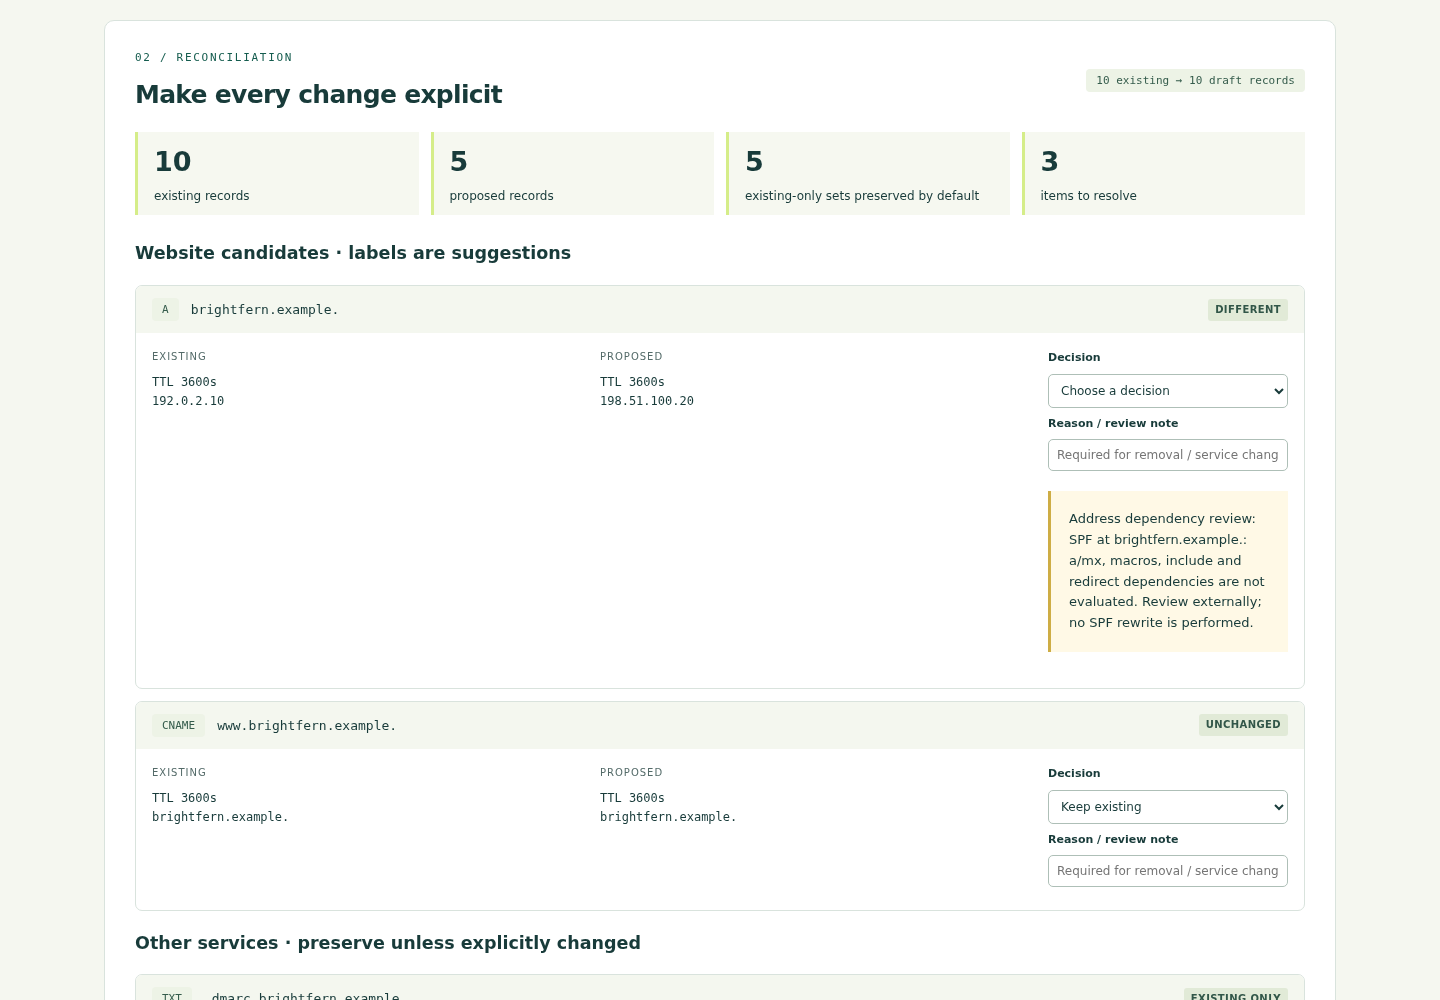Click the '10 existing records' summary card
This screenshot has width=1440, height=1000.
pos(277,173)
